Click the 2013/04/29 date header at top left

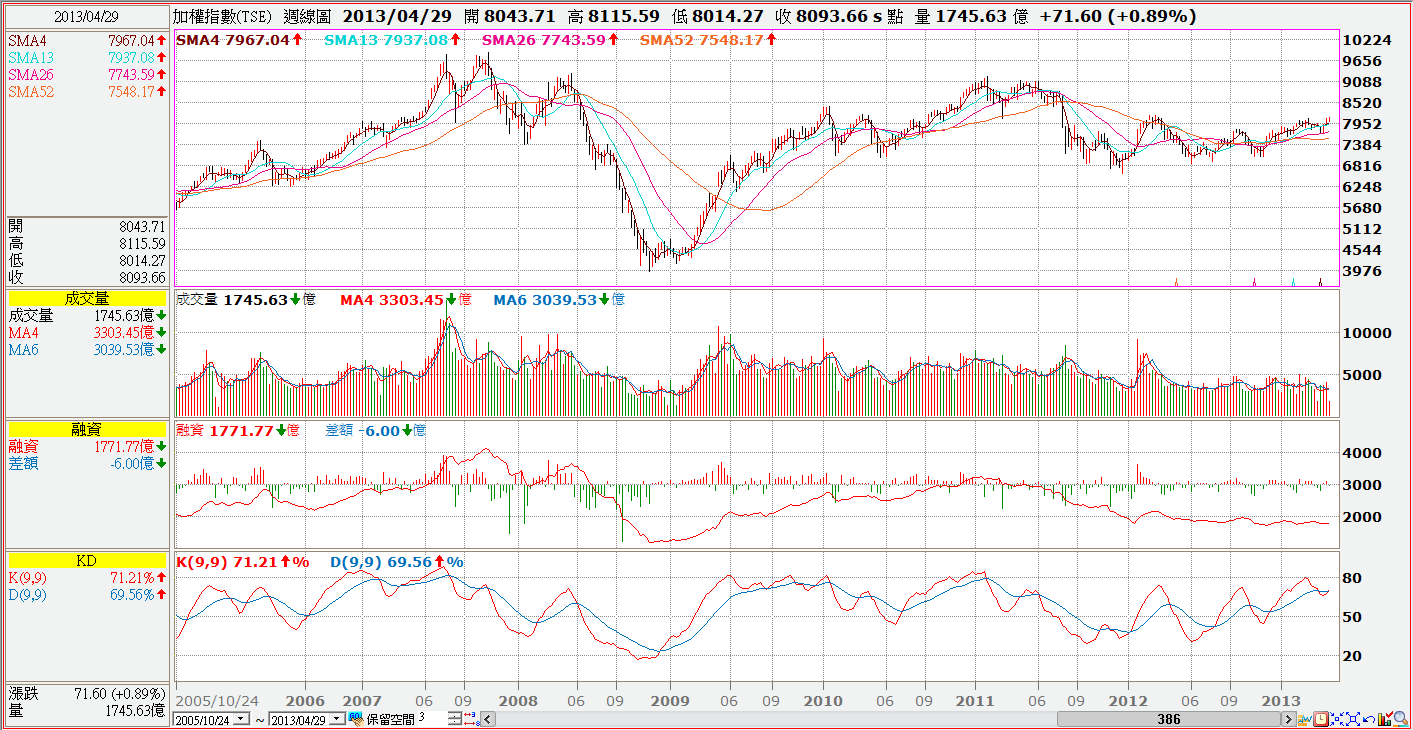pyautogui.click(x=86, y=18)
